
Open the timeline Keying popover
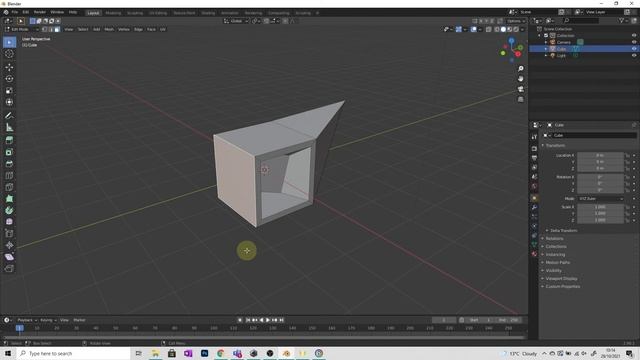[x=48, y=320]
